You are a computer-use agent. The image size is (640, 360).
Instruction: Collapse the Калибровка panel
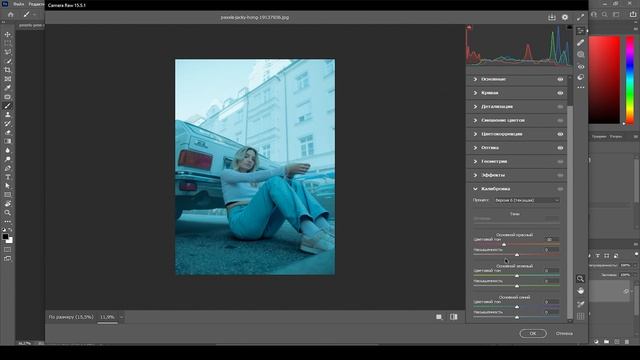[475, 189]
